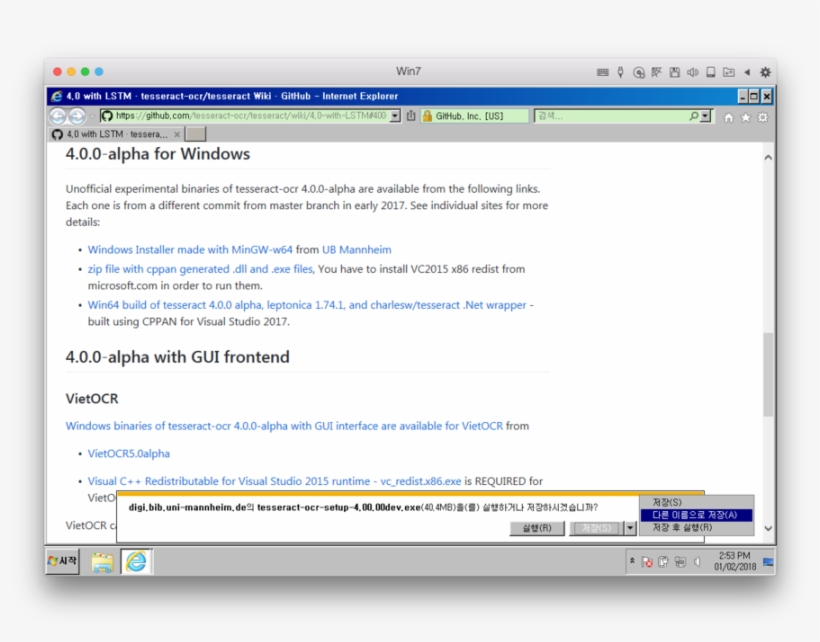The image size is (820, 642).
Task: Click the sound speaker icon in VM toolbar
Action: click(x=692, y=72)
